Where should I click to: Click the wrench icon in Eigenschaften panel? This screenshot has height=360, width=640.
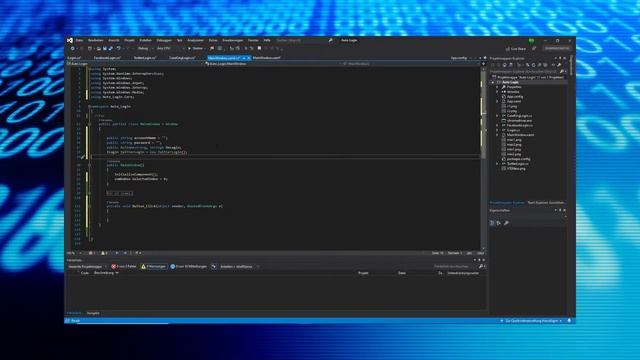pos(506,223)
